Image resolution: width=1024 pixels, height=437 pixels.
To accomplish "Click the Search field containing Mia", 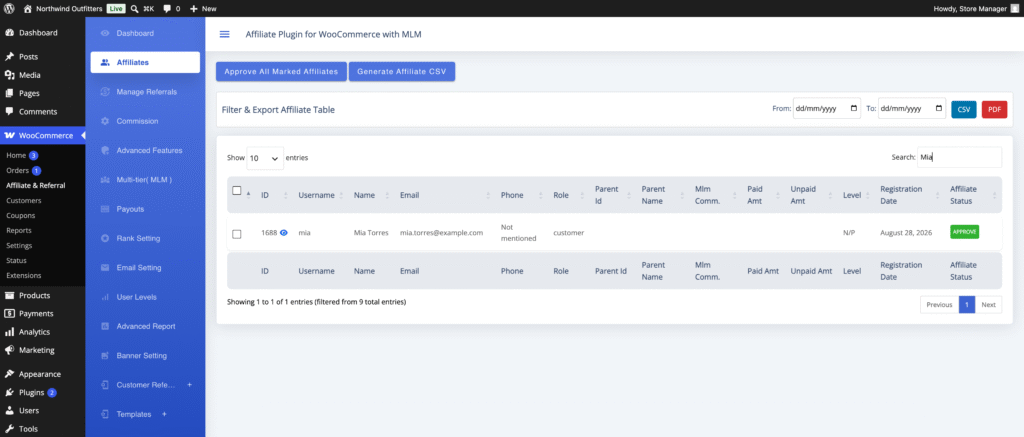I will coord(959,157).
